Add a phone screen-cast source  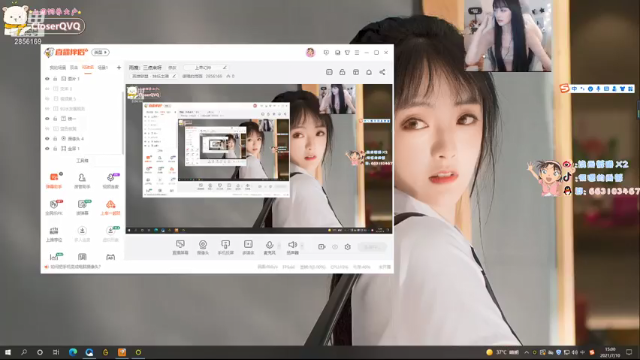[225, 247]
